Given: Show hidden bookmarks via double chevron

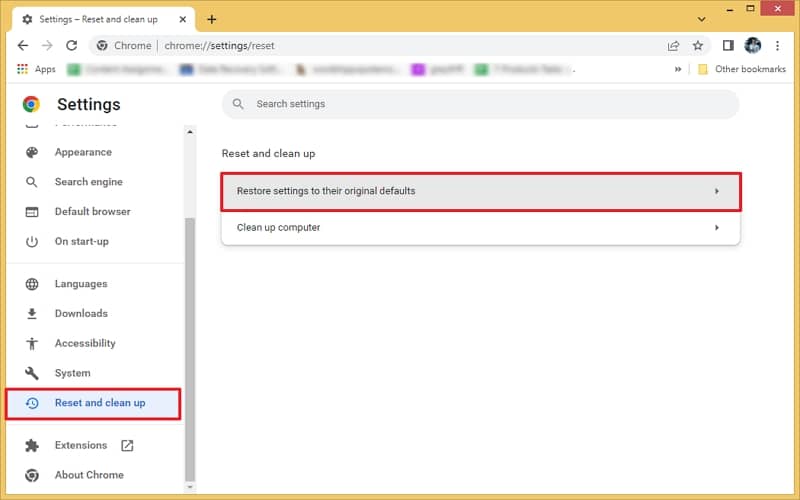Looking at the screenshot, I should (x=678, y=69).
